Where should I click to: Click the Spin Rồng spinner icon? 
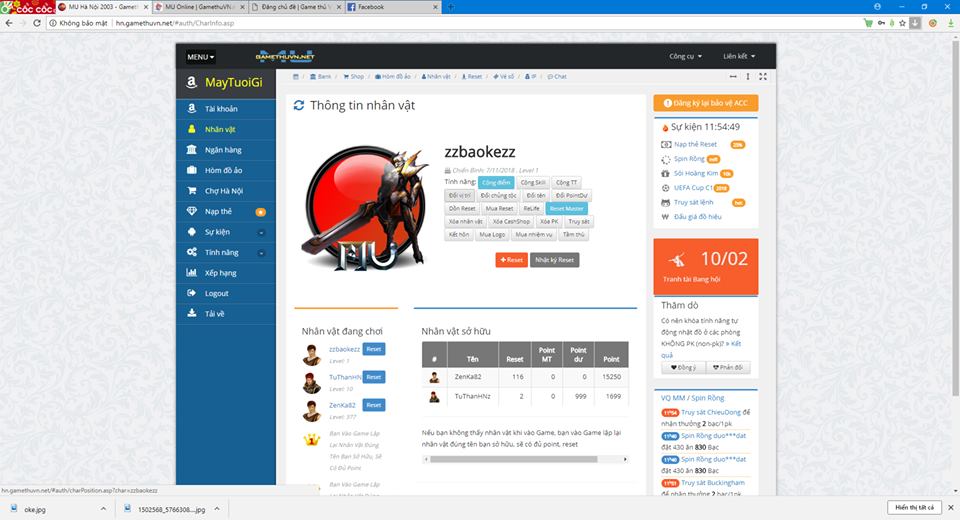point(666,159)
